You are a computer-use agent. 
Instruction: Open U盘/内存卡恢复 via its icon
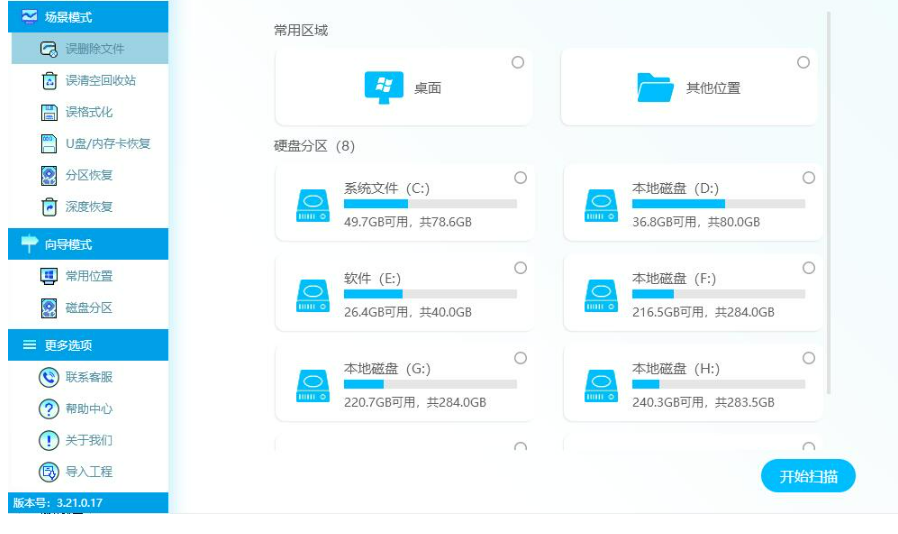tap(48, 144)
